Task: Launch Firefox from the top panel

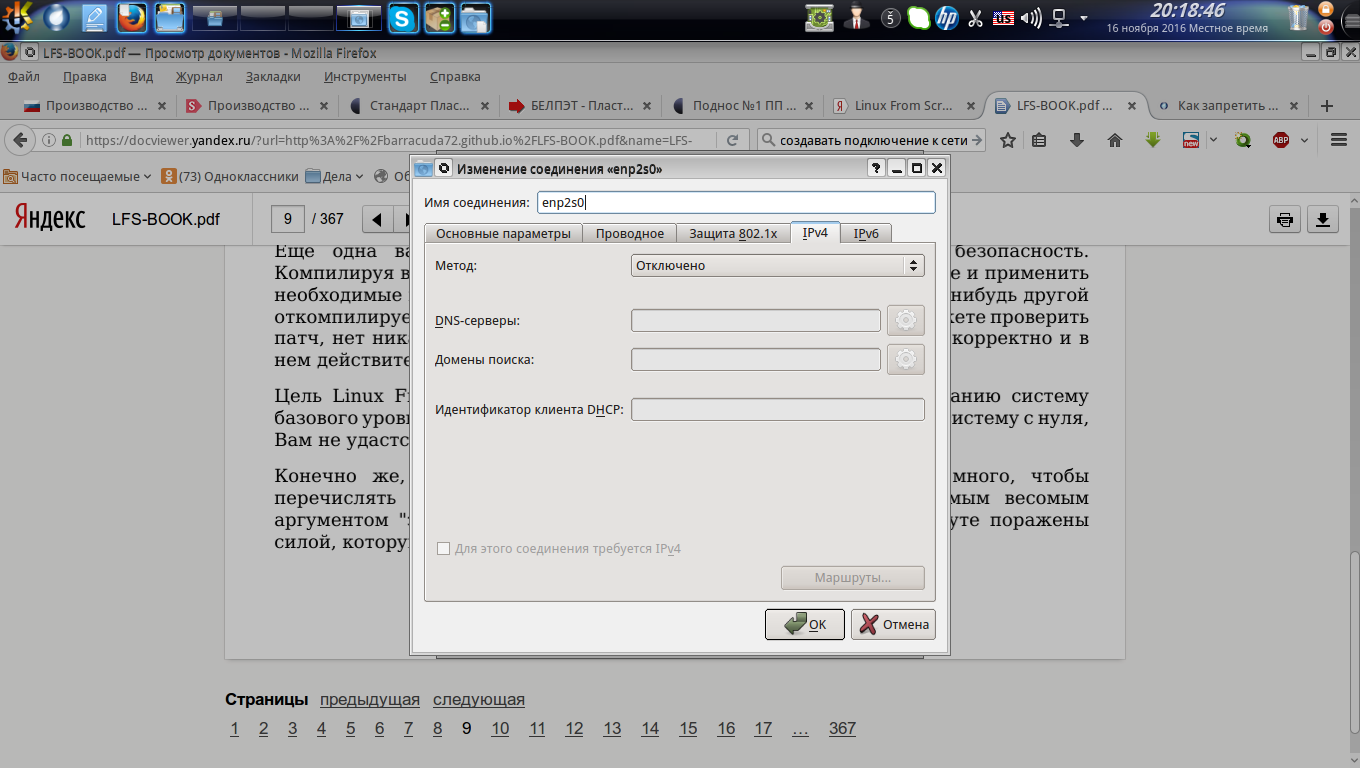Action: [x=131, y=17]
